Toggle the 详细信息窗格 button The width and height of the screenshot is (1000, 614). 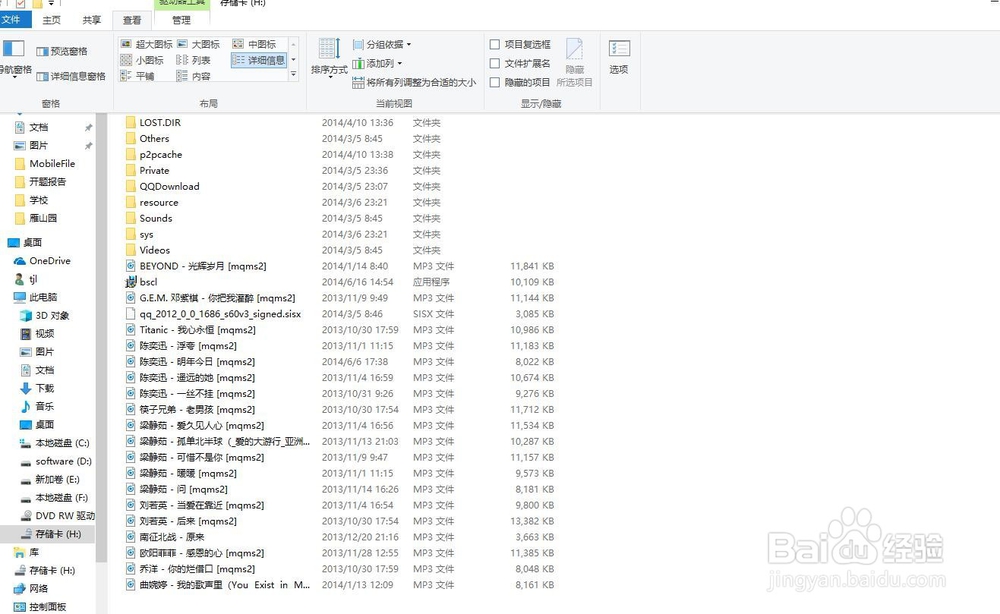71,77
